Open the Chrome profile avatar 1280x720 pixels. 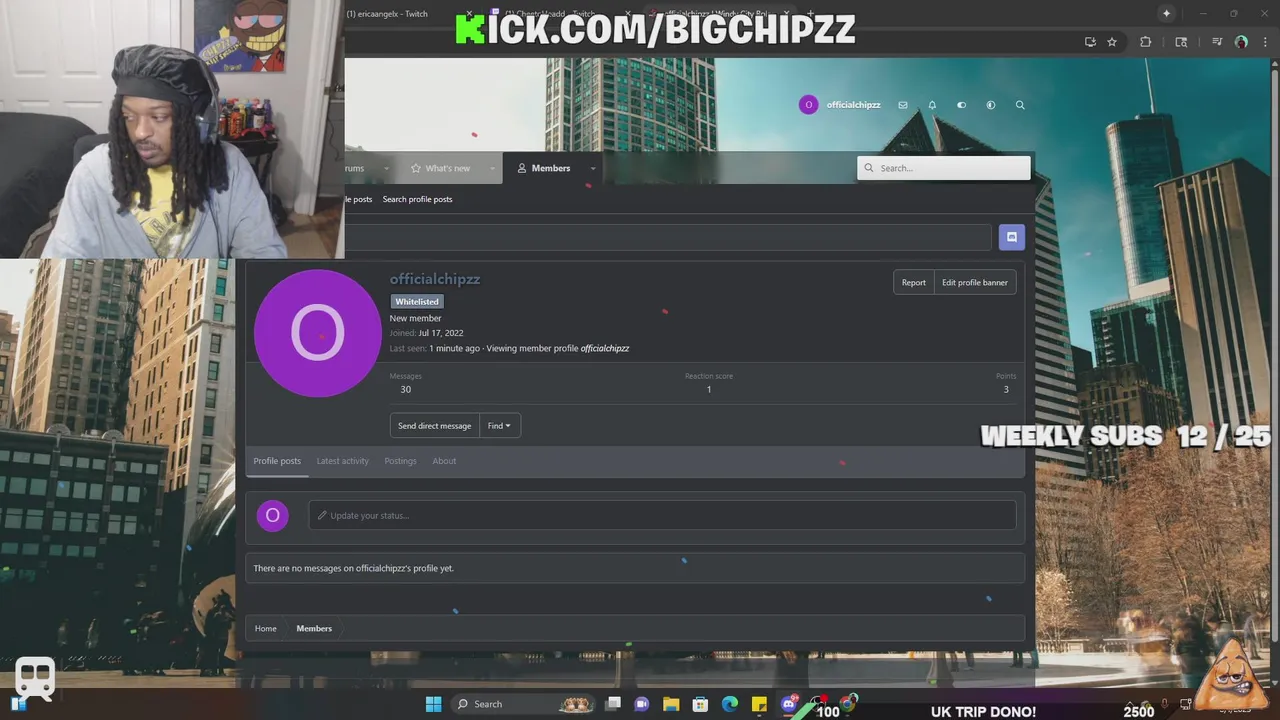coord(1241,42)
